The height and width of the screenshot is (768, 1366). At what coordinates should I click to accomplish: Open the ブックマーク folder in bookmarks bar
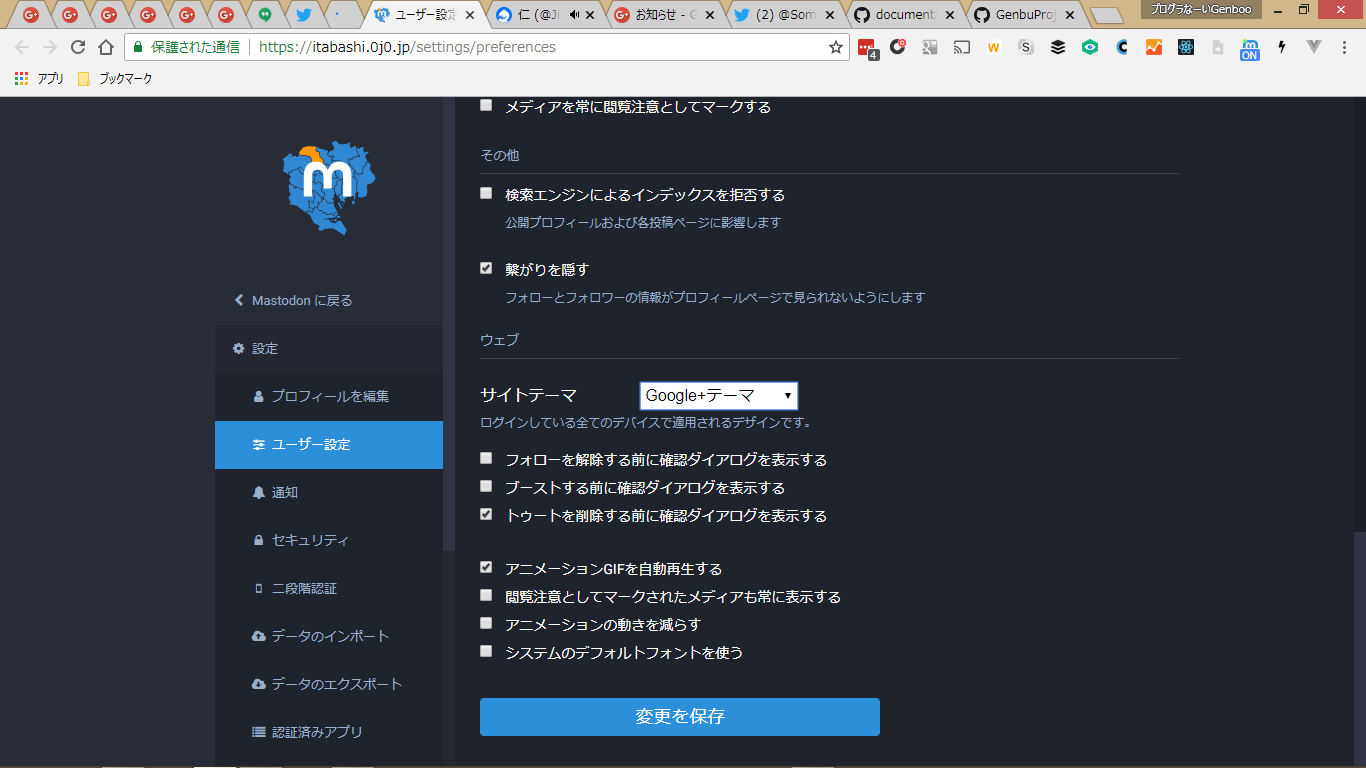[x=115, y=78]
